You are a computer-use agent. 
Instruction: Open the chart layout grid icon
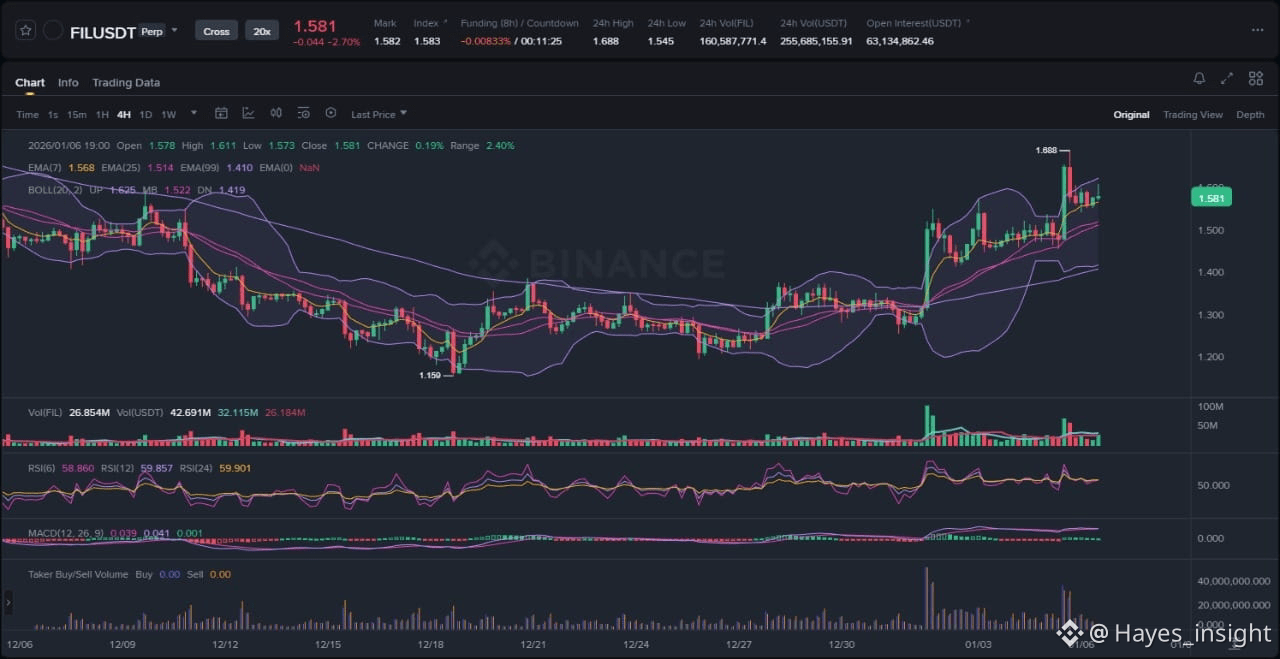coord(1254,79)
